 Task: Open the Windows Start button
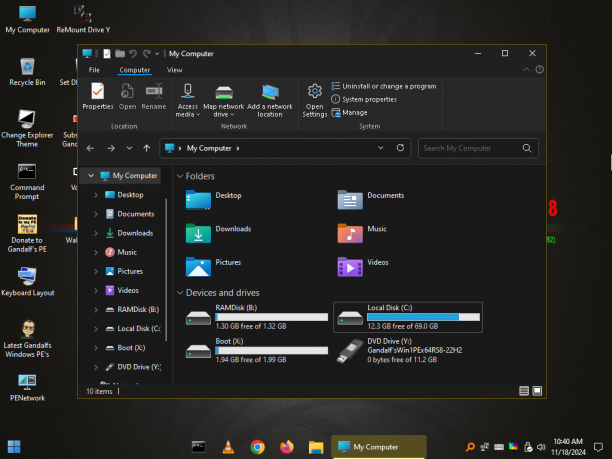pos(14,447)
